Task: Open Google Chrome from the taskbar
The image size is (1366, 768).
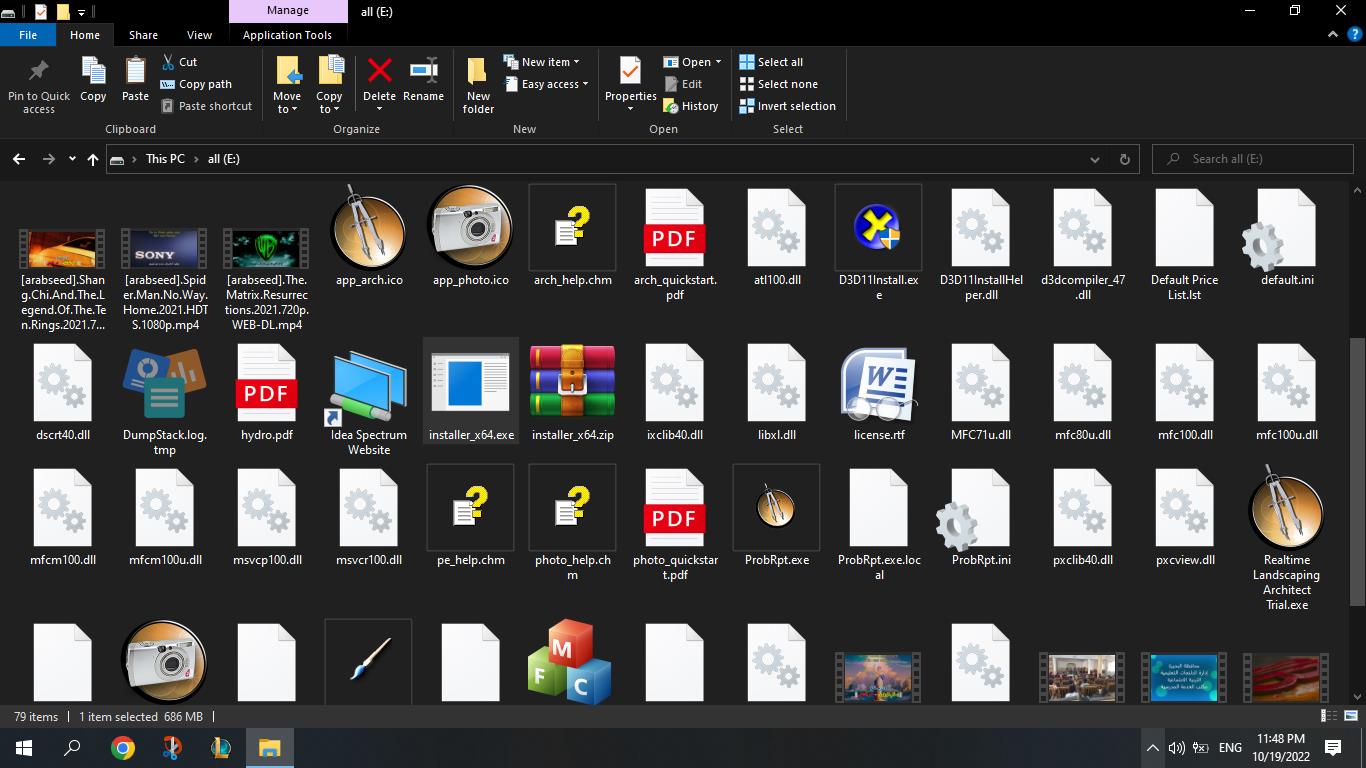Action: tap(123, 747)
